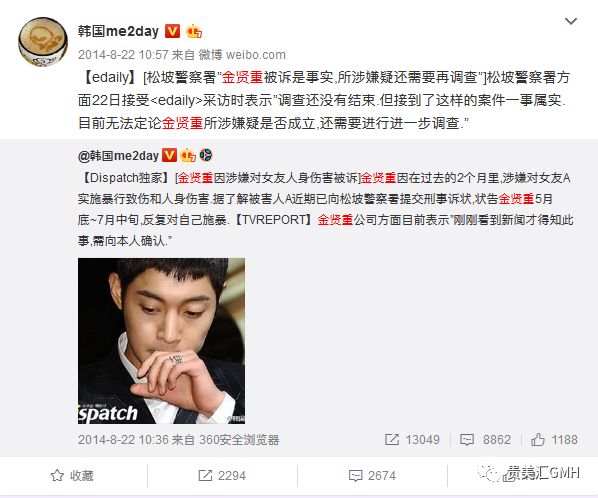This screenshot has width=598, height=498.
Task: Click the verified V badge in the quoted post
Action: [169, 155]
